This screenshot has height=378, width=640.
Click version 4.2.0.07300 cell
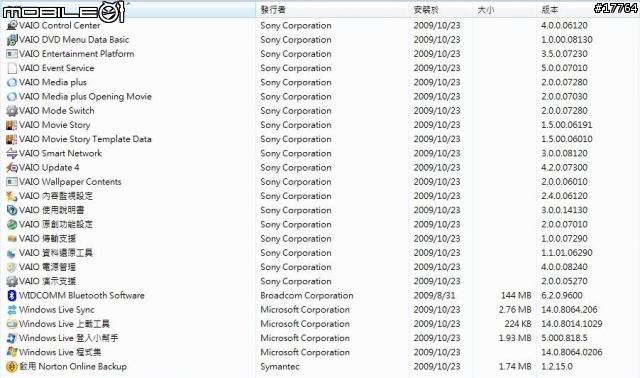[x=564, y=168]
